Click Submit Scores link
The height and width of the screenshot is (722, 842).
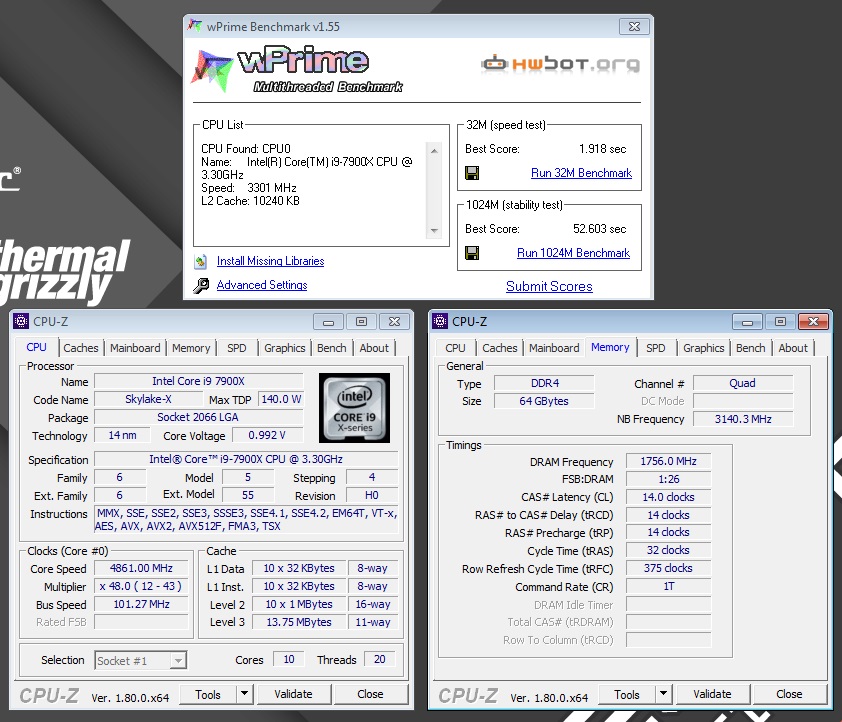tap(549, 286)
